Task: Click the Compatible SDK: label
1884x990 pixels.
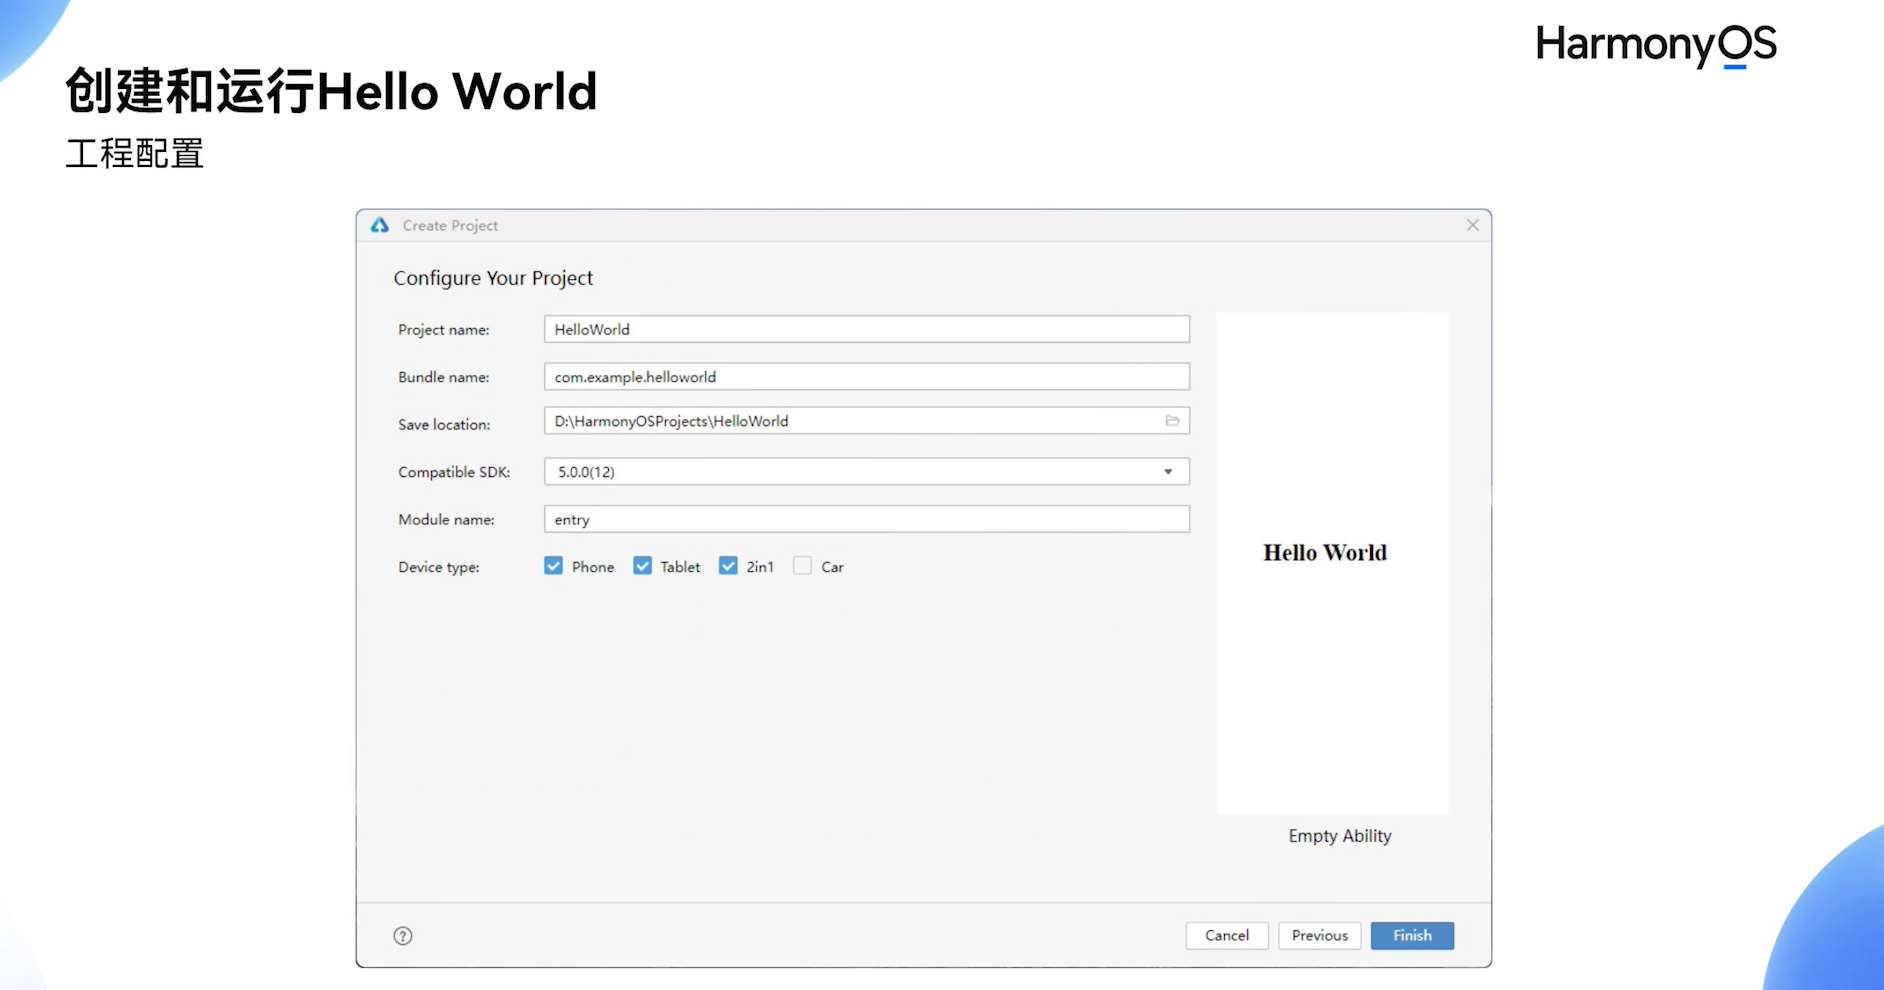Action: pos(454,472)
